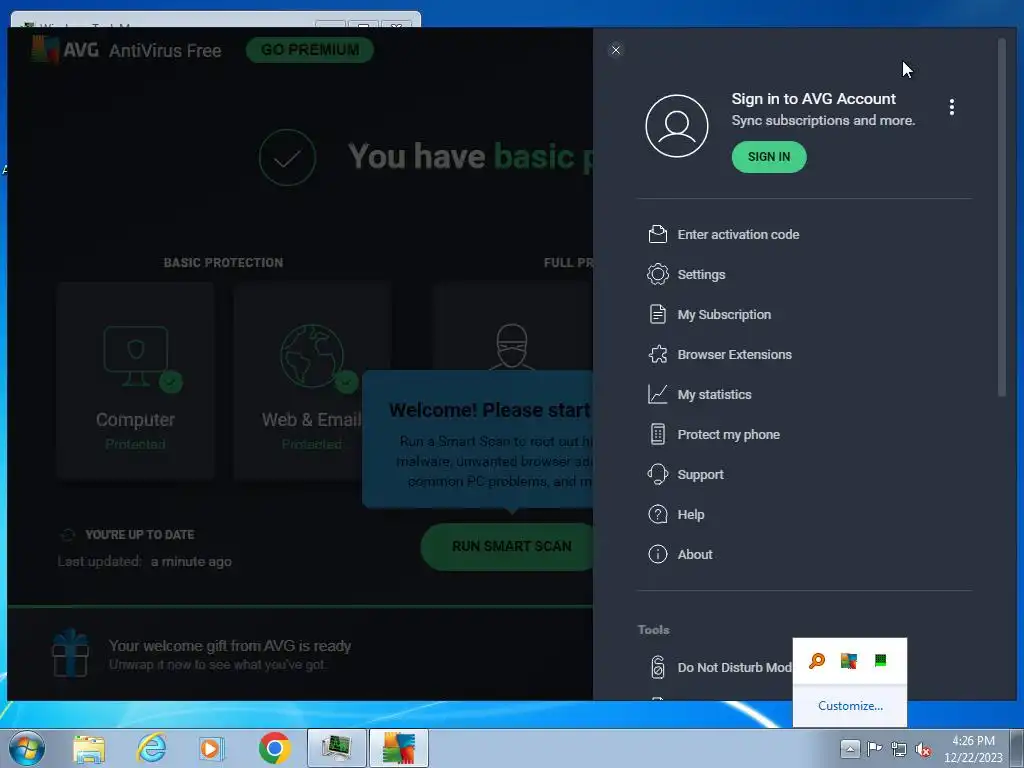The image size is (1024, 768).
Task: Click AVG AntiVirus taskbar button
Action: coord(398,748)
